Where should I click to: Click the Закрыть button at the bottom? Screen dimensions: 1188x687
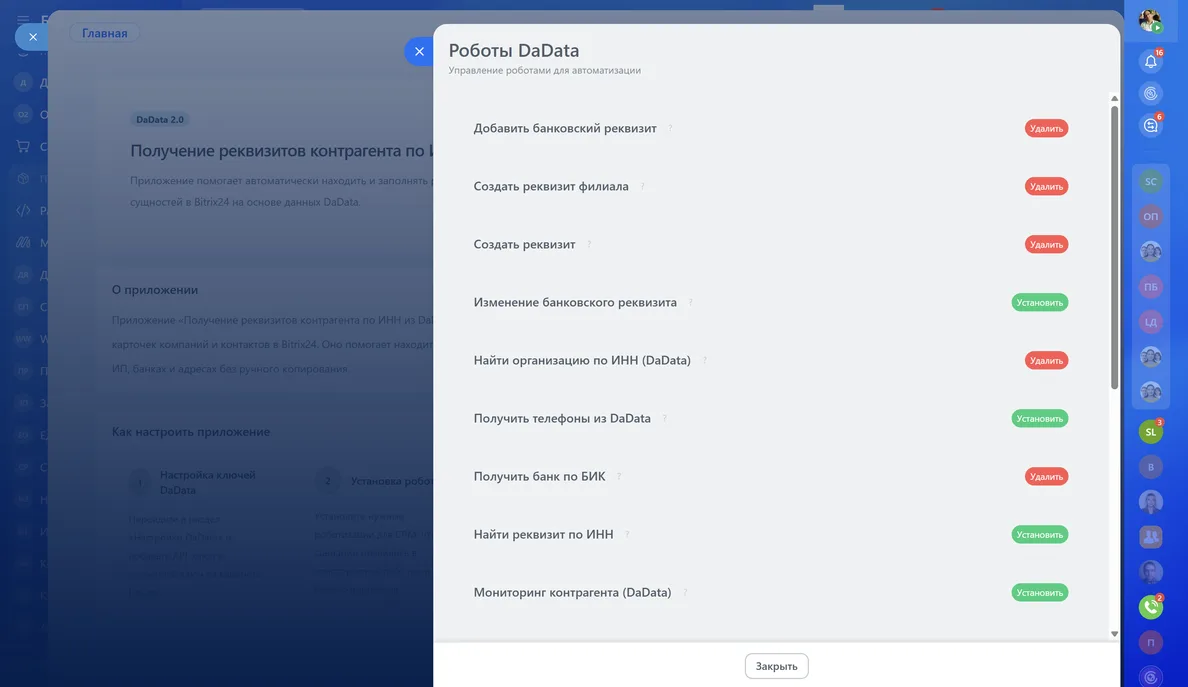777,666
